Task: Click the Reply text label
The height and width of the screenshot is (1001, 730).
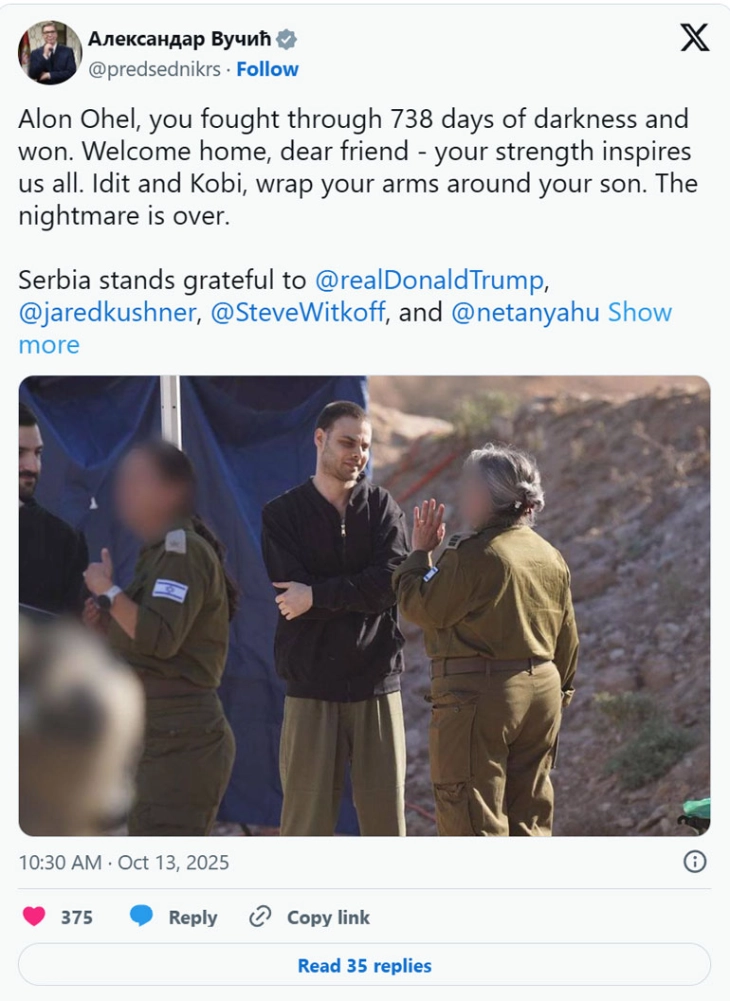Action: click(x=193, y=917)
